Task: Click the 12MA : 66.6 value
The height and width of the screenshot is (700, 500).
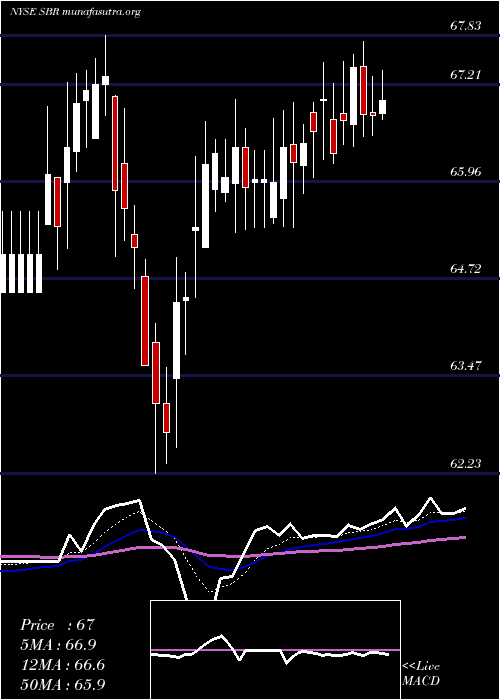Action: coord(63,665)
